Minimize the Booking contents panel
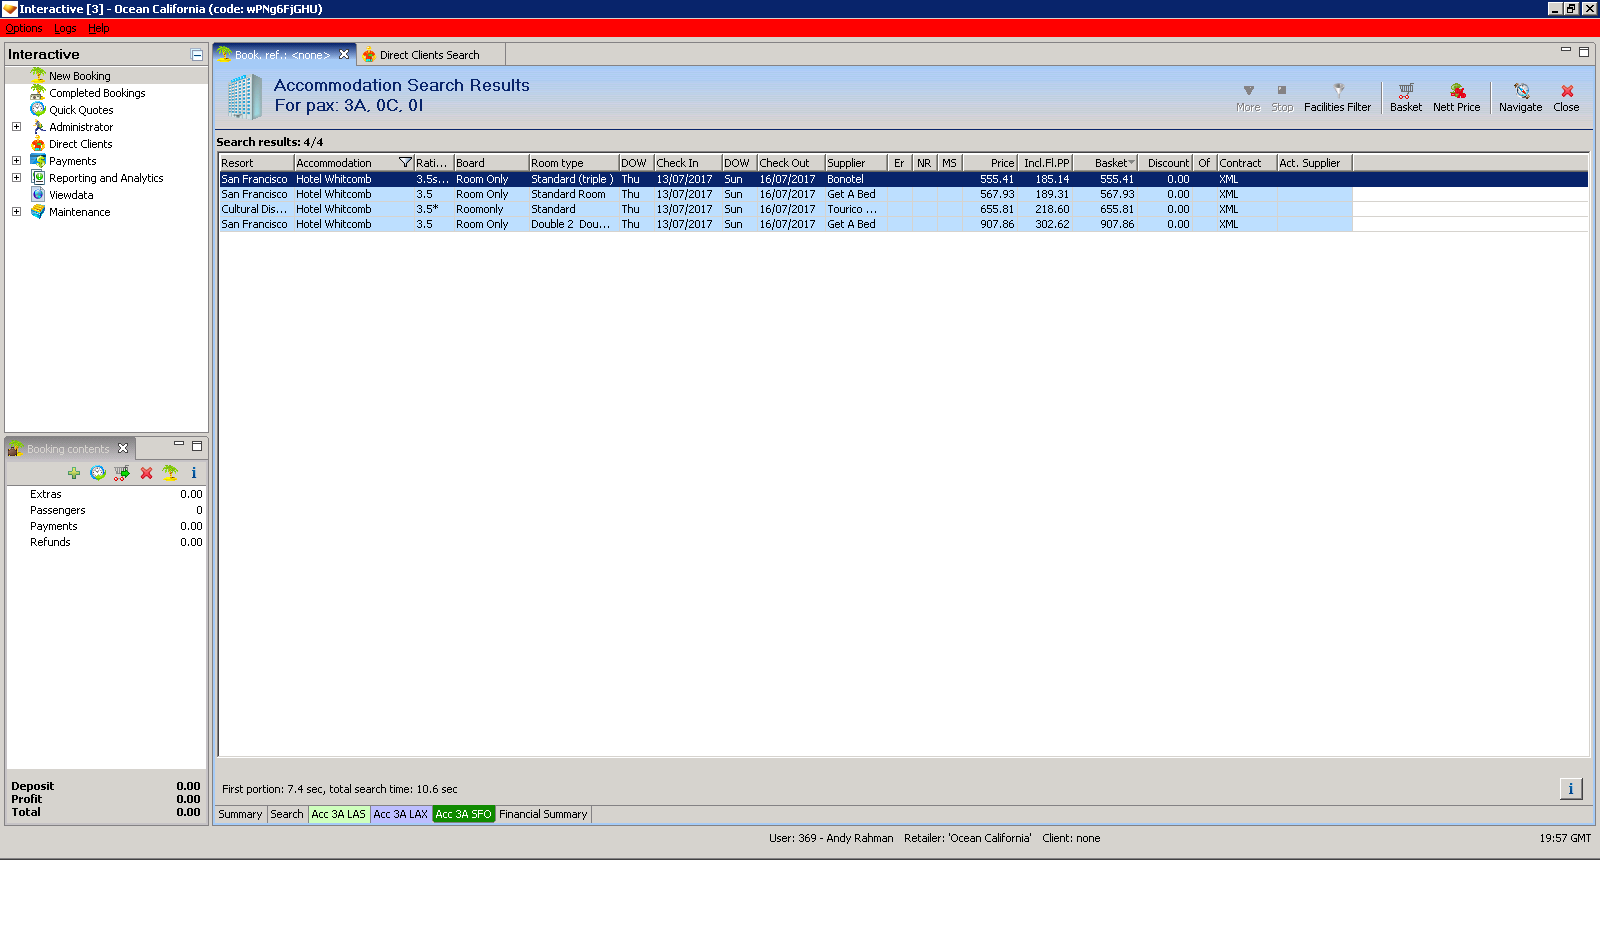This screenshot has width=1600, height=926. [x=179, y=444]
